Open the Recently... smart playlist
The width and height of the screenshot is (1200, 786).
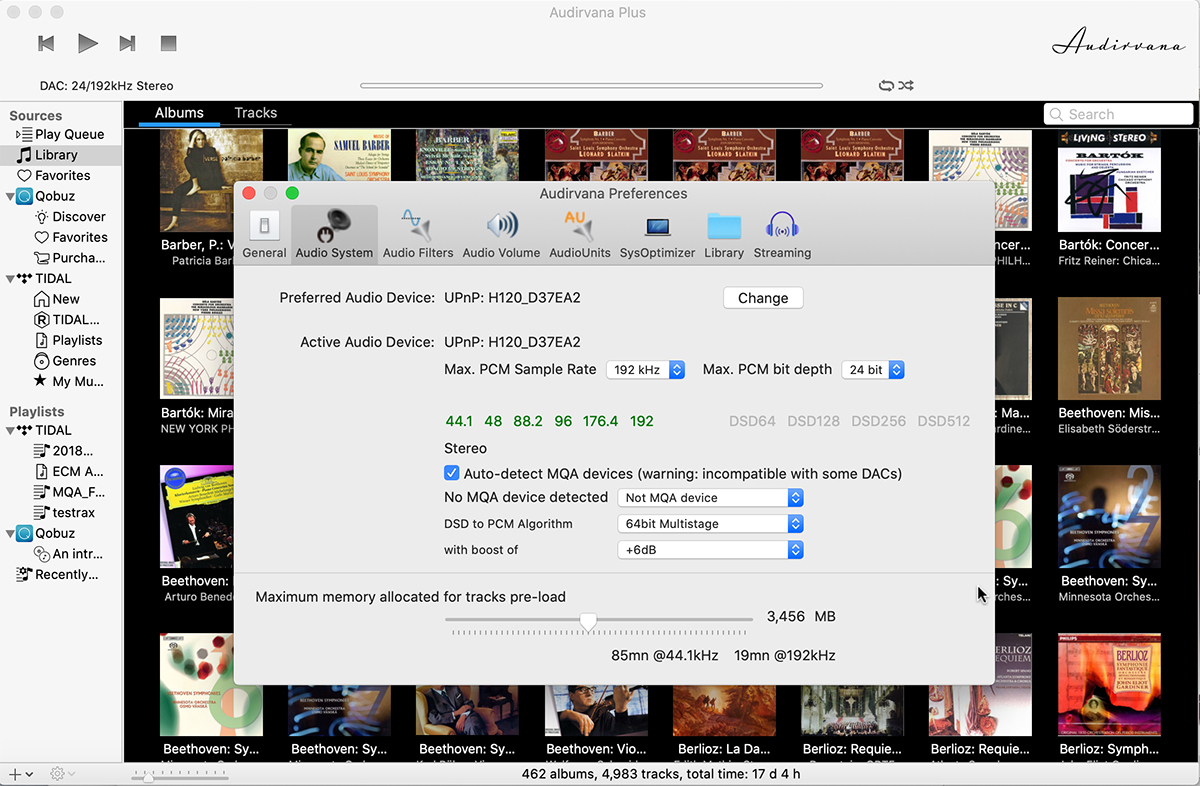66,575
